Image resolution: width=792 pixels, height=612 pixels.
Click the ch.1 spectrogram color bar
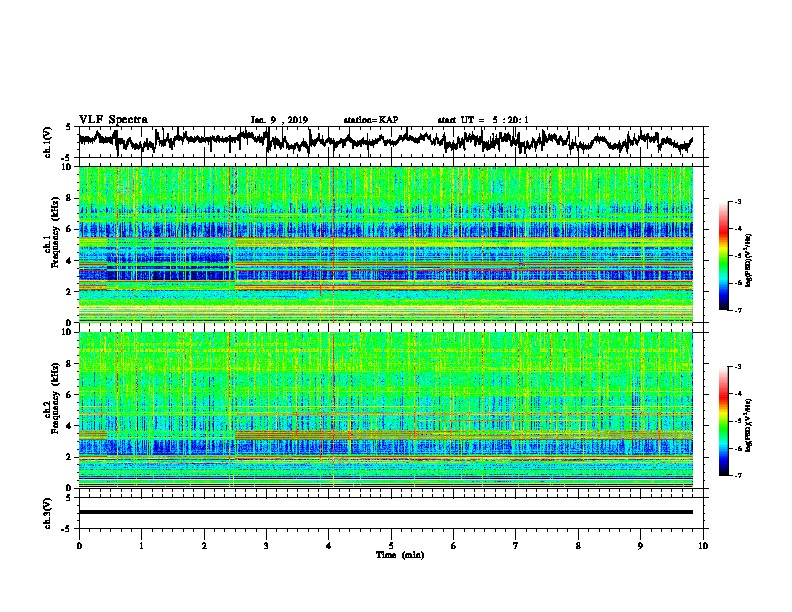(x=723, y=256)
